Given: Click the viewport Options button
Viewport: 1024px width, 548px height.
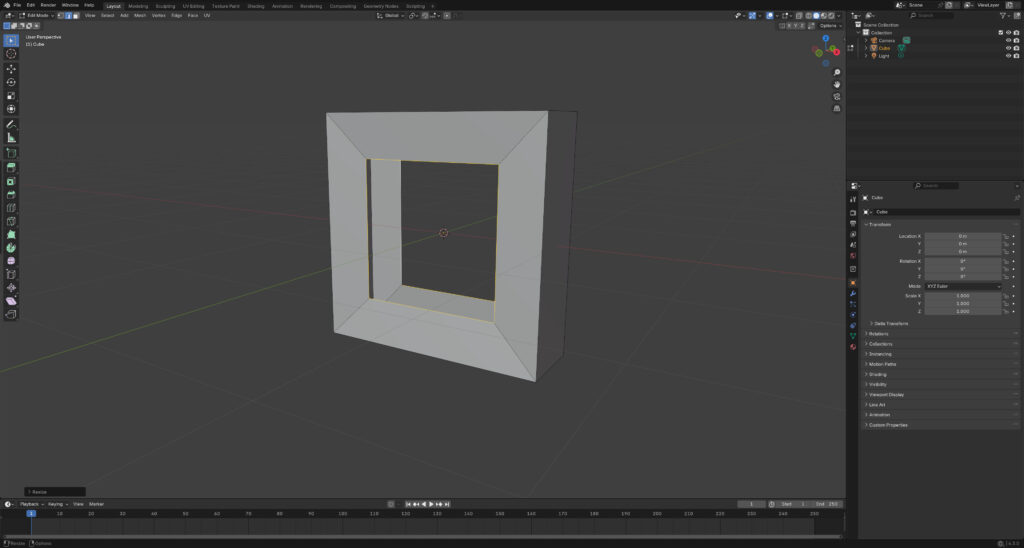Looking at the screenshot, I should pos(829,25).
